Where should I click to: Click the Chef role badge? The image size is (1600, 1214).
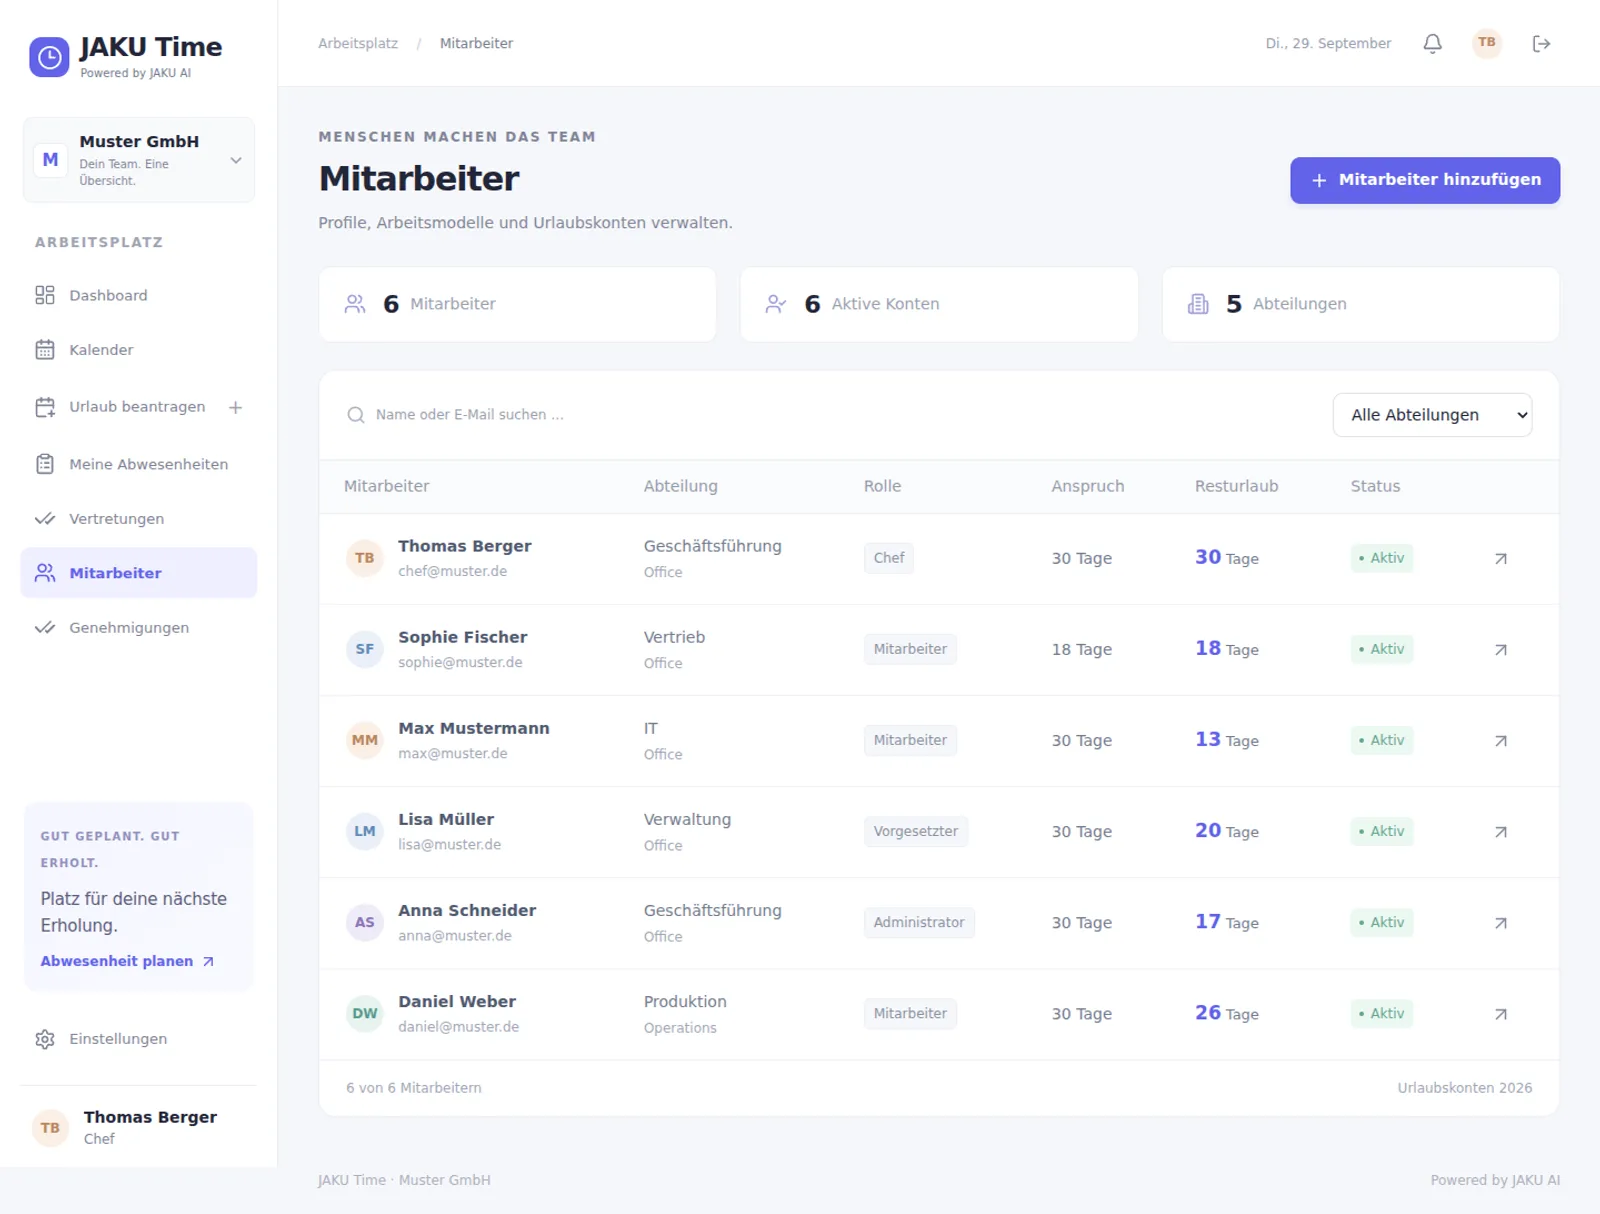888,558
